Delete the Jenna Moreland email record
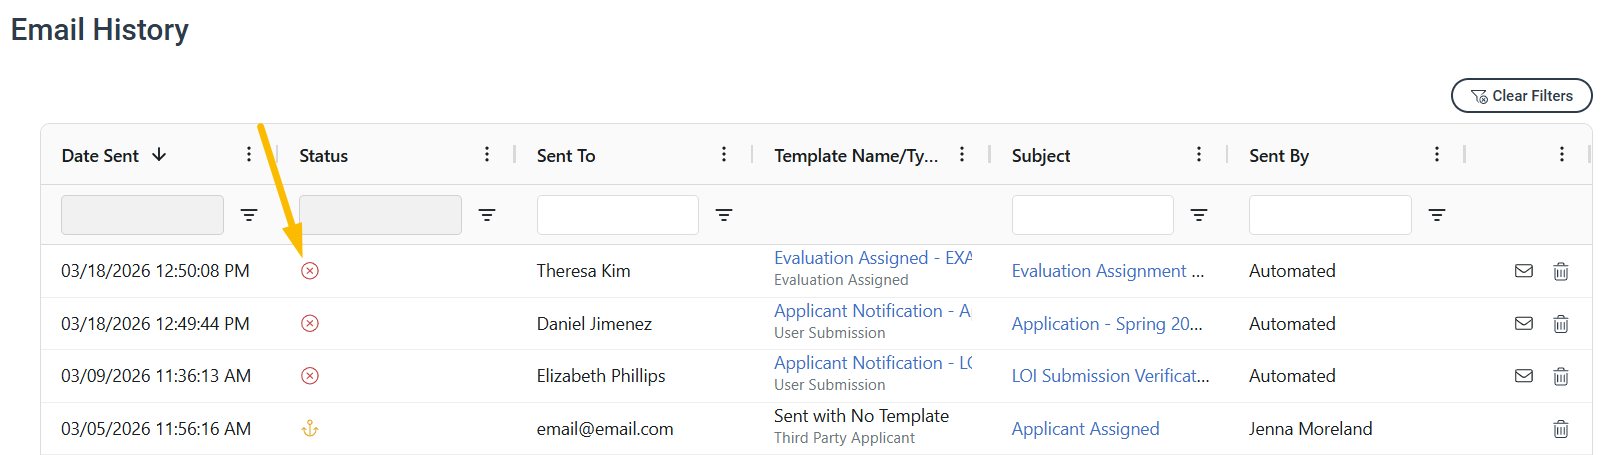The image size is (1620, 455). (x=1561, y=428)
